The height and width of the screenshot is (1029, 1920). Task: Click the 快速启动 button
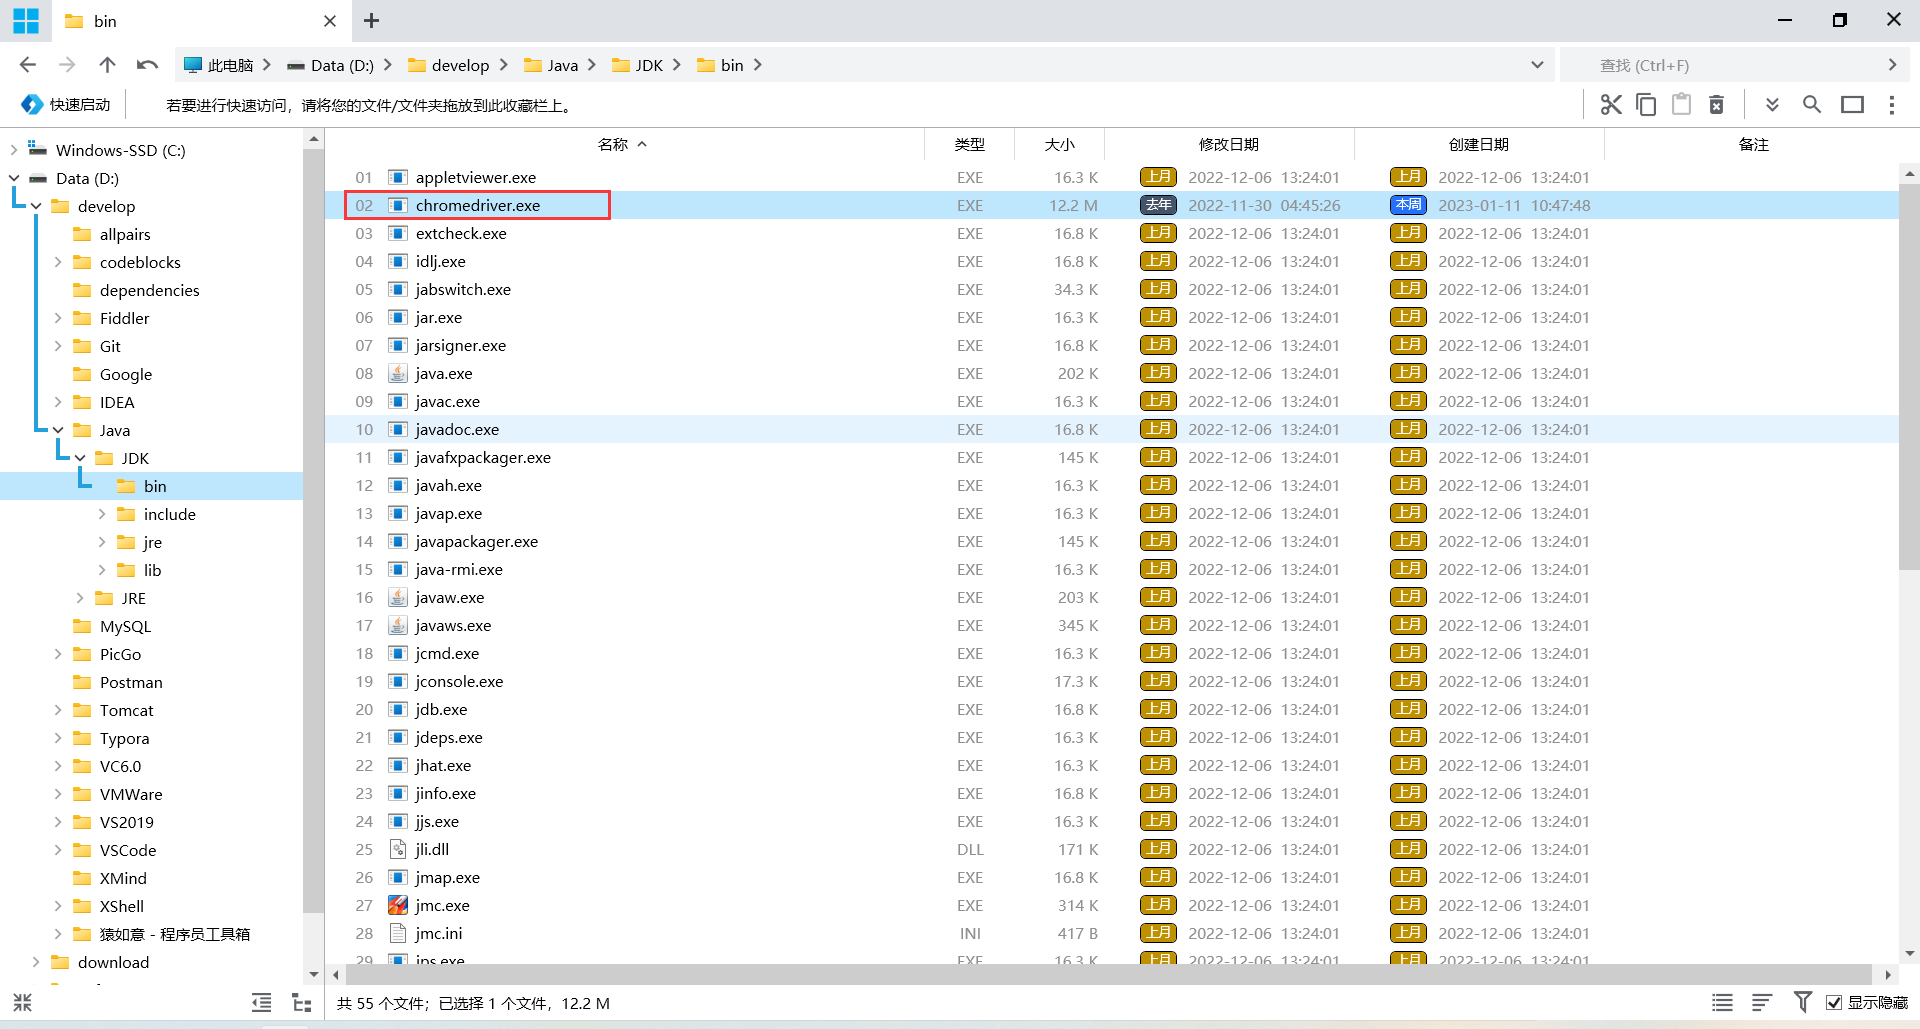[x=66, y=105]
